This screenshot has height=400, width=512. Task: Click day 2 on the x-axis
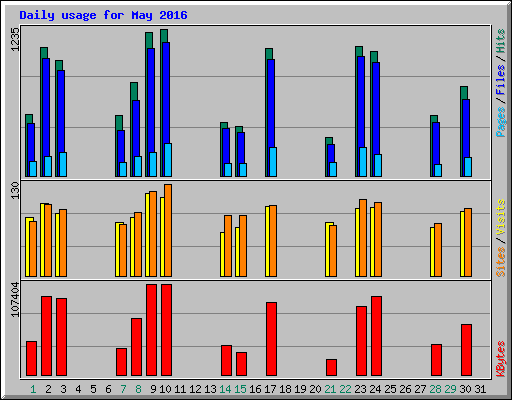tap(48, 389)
